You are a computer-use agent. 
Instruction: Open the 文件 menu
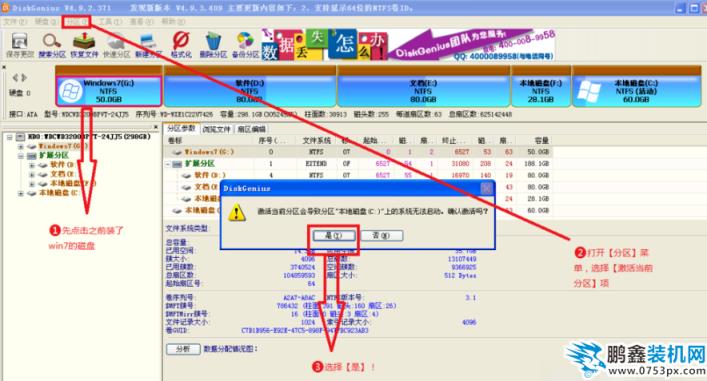[x=15, y=22]
